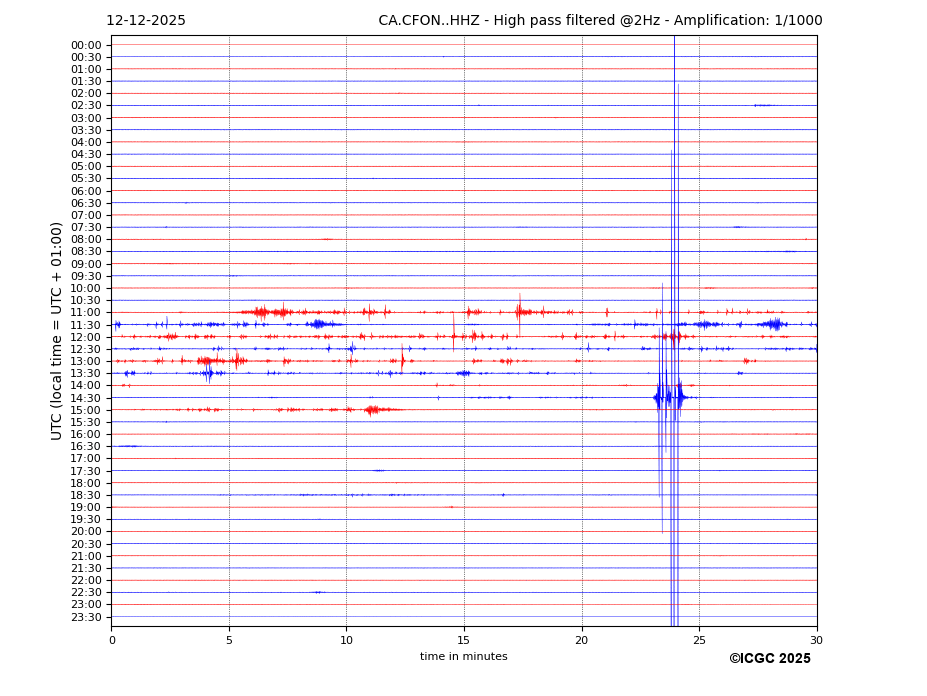Image resolution: width=927 pixels, height=696 pixels.
Task: Select the 23:30 time label on the y-axis
Action: click(86, 617)
